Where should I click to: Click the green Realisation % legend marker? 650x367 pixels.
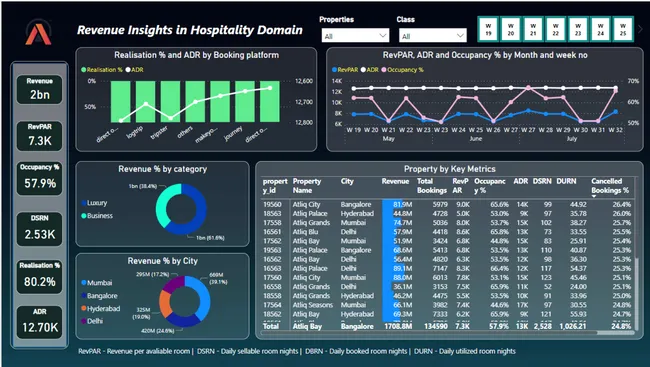83,70
